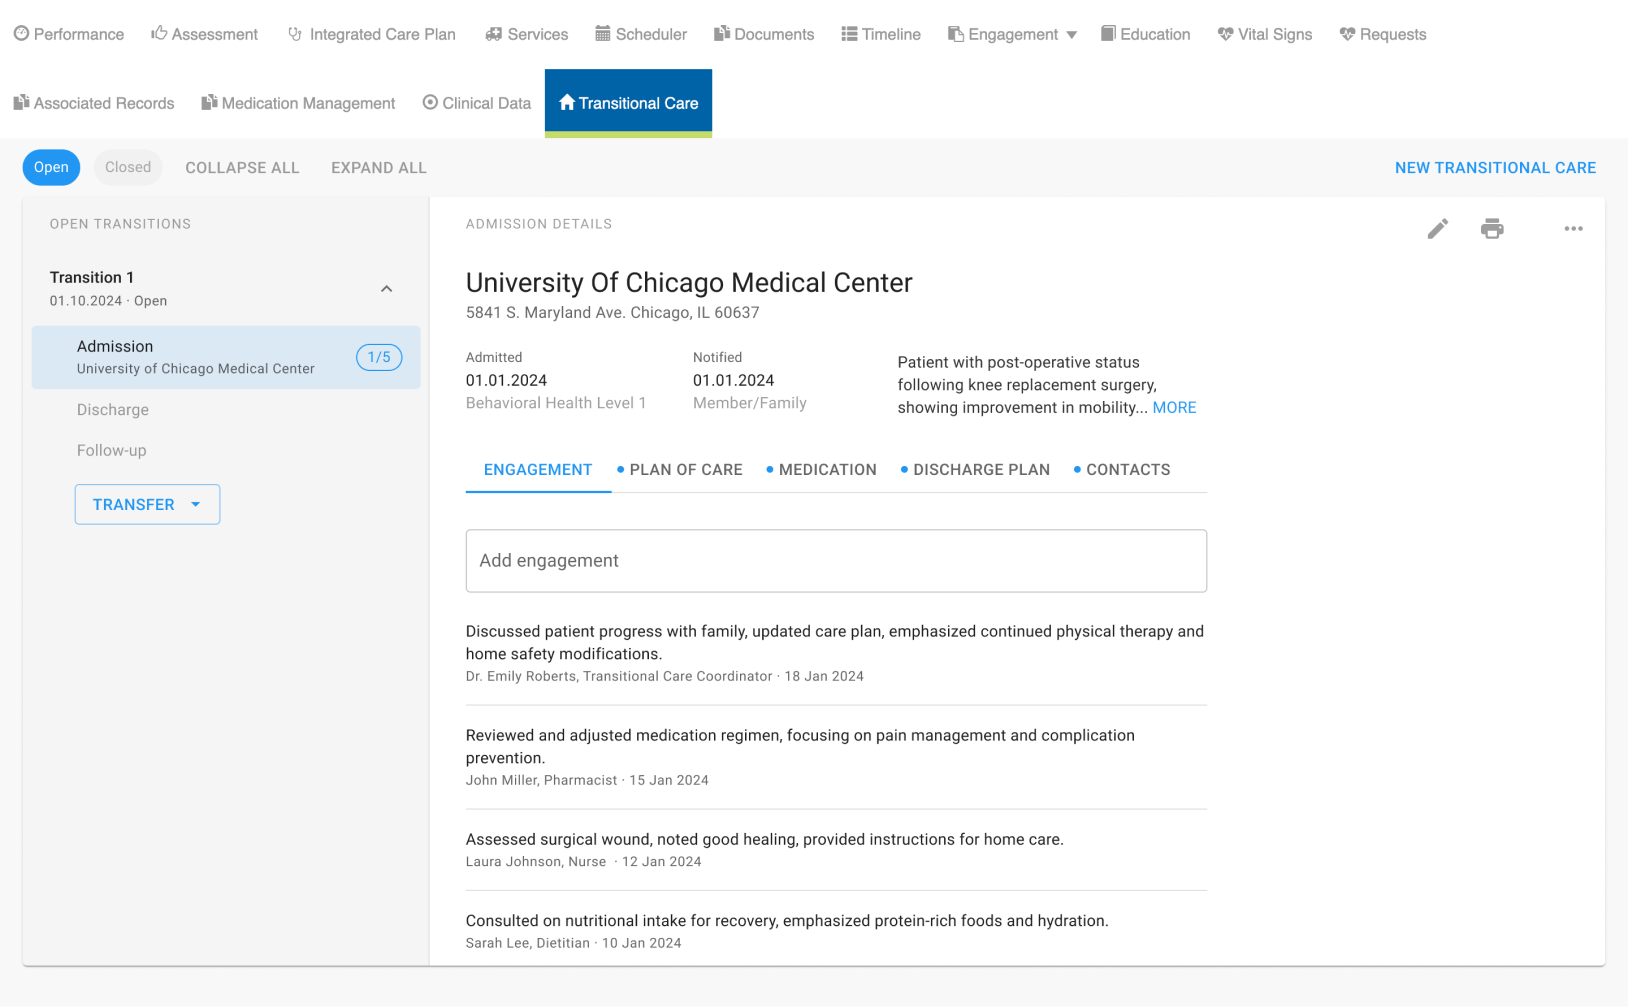Select the Follow-up step
Image resolution: width=1628 pixels, height=1007 pixels.
click(x=112, y=451)
